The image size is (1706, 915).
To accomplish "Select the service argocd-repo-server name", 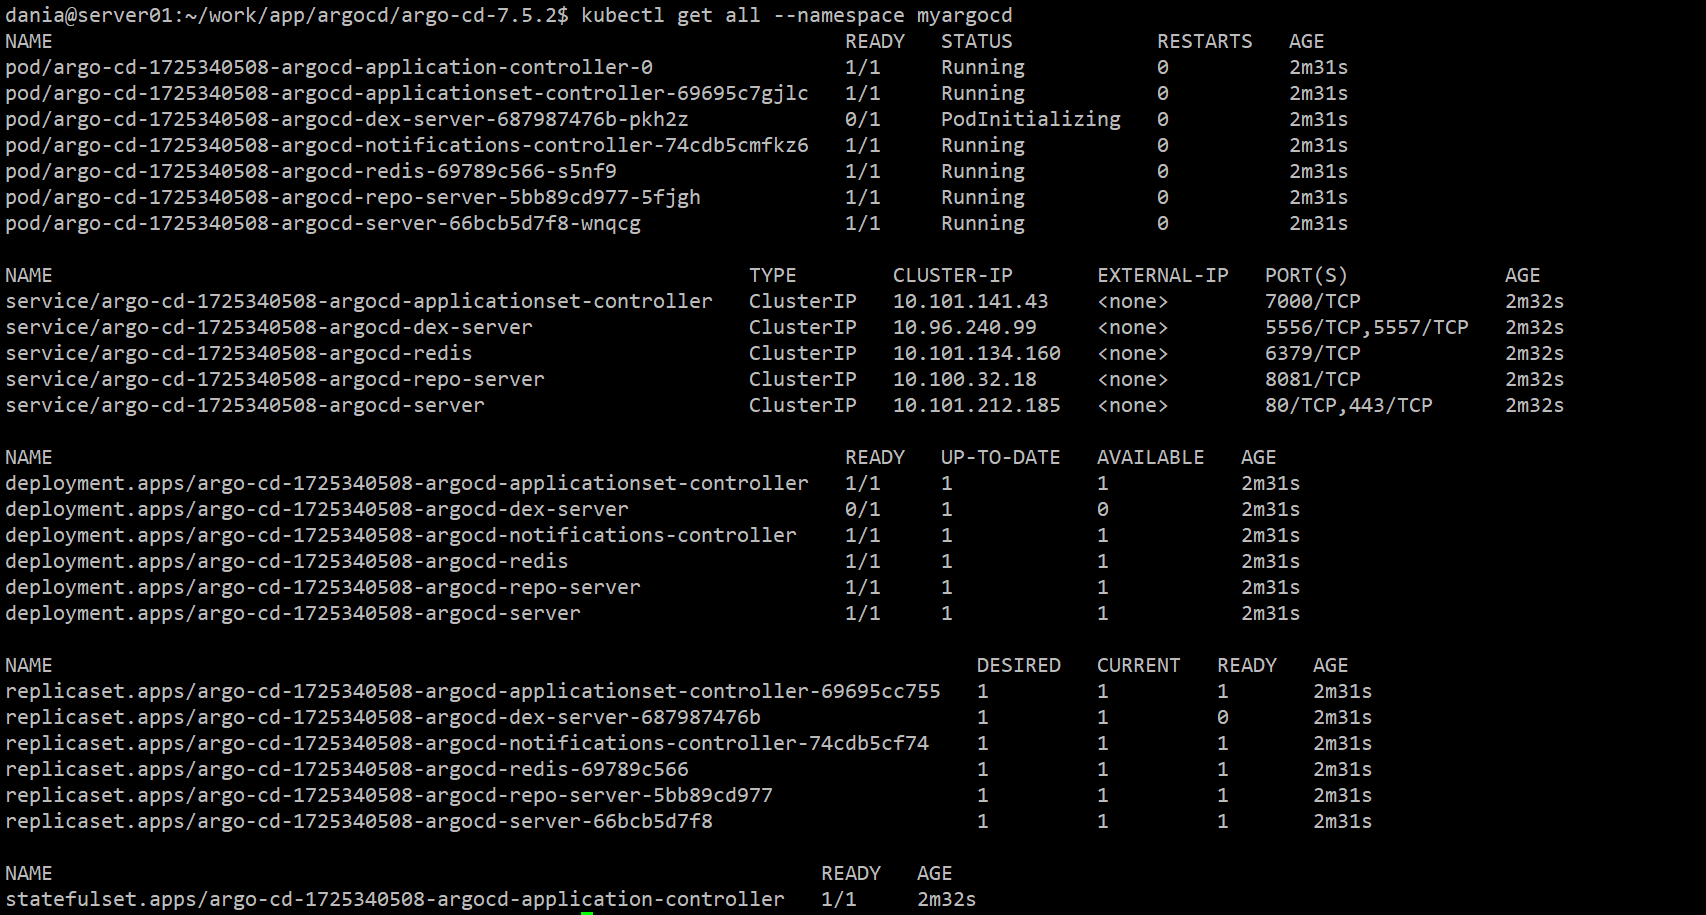I will coord(275,379).
